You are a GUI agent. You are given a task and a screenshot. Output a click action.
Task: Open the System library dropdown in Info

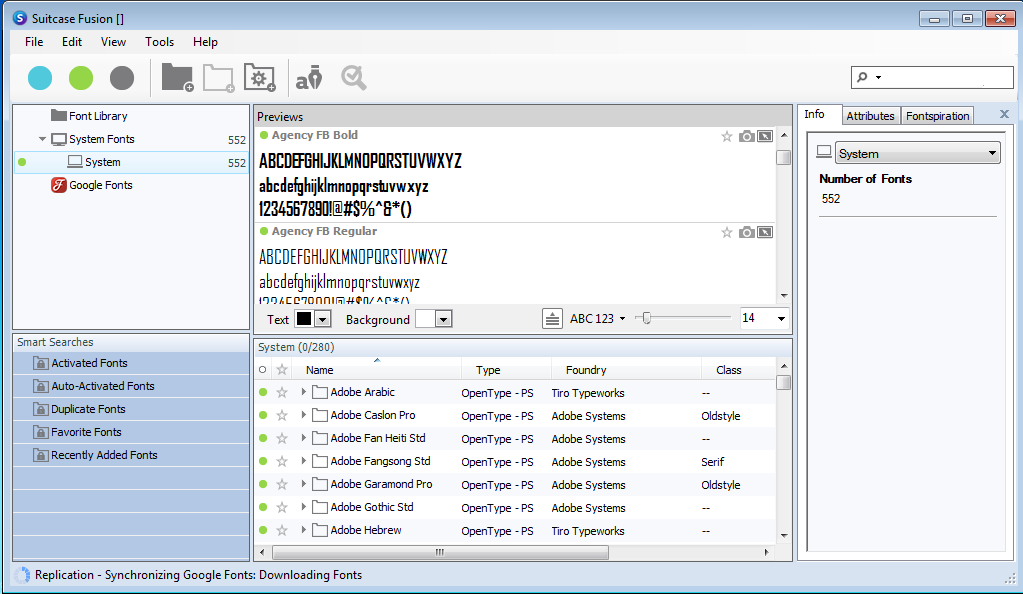click(x=917, y=153)
